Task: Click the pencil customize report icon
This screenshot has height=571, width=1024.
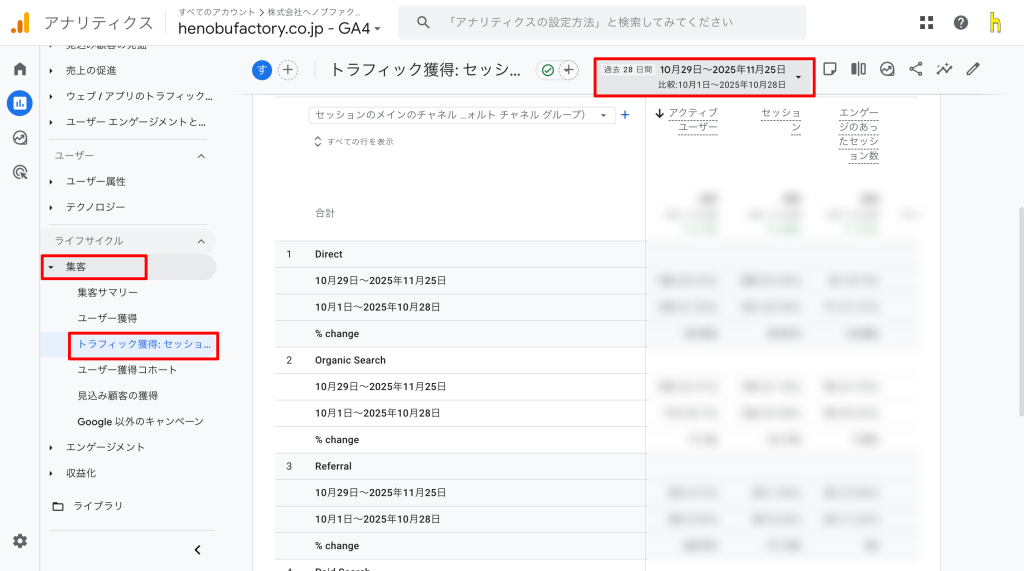Action: (x=973, y=69)
